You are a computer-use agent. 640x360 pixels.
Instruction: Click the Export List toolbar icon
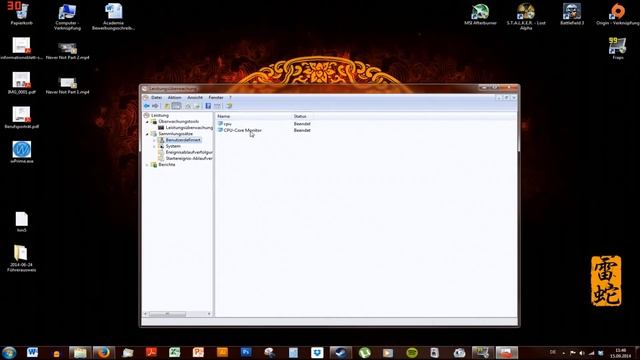tap(197, 106)
